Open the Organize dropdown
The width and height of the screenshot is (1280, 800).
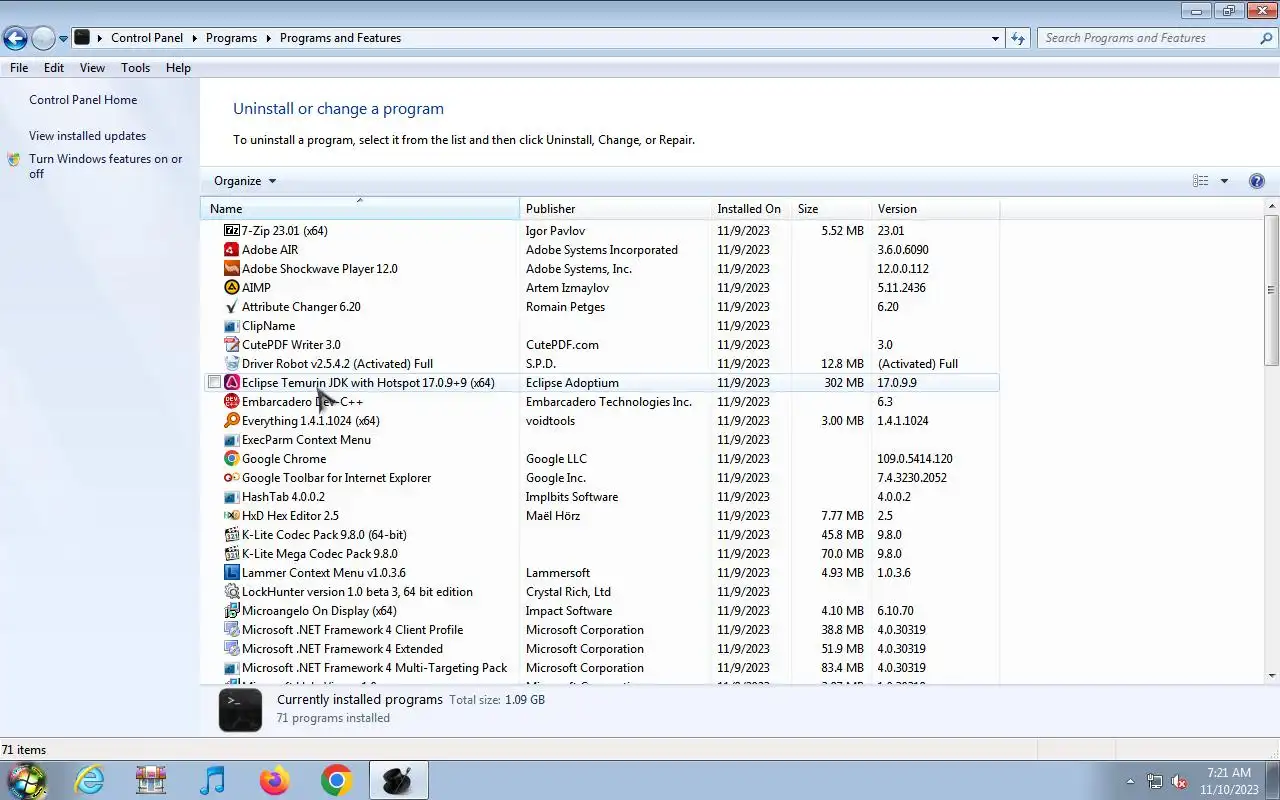pyautogui.click(x=245, y=181)
